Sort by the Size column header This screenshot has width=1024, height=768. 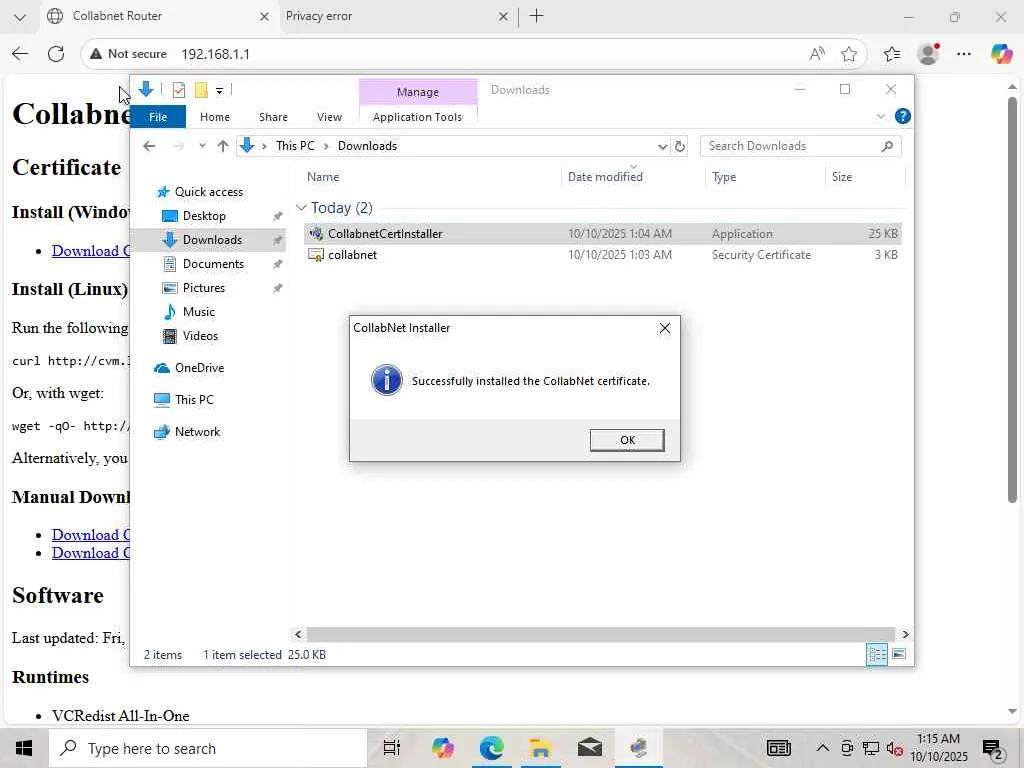click(842, 177)
